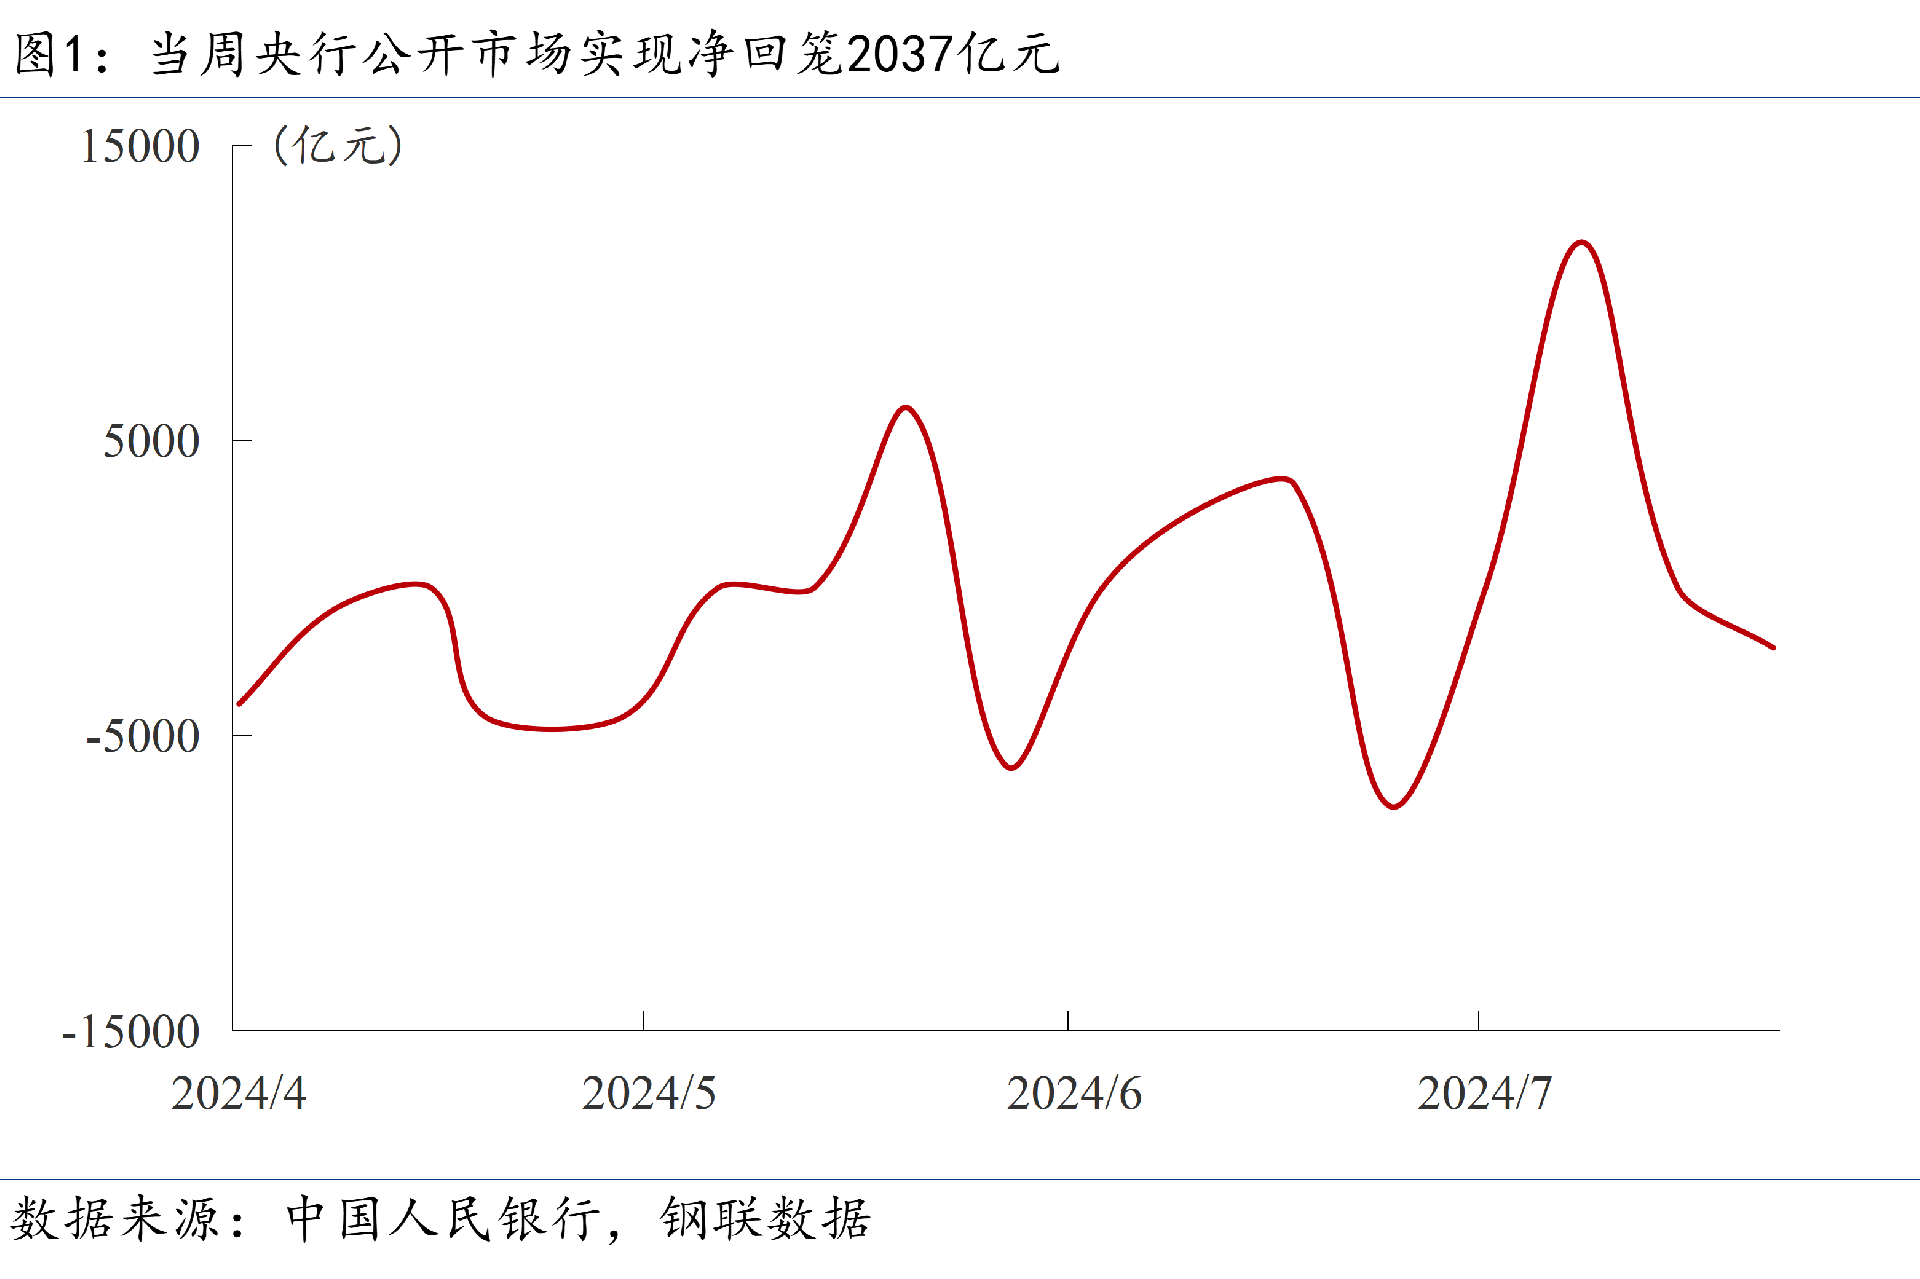1920x1279 pixels.
Task: Click the 2024/5 x-axis label
Action: pyautogui.click(x=649, y=1093)
